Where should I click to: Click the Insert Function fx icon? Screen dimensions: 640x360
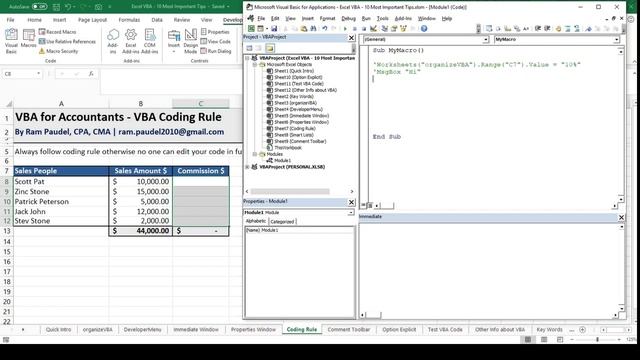(91, 74)
